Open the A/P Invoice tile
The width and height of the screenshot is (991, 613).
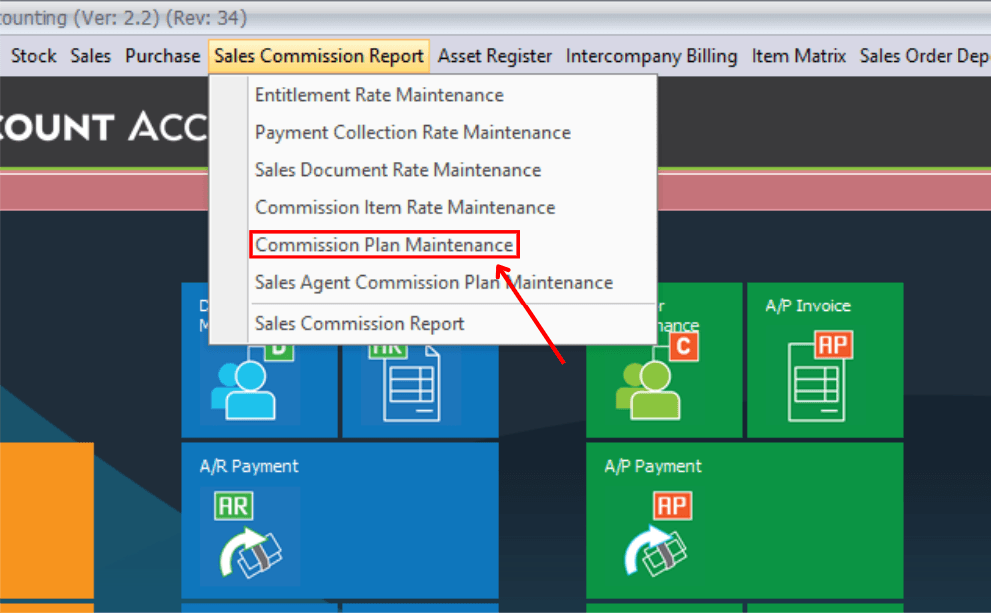point(825,360)
